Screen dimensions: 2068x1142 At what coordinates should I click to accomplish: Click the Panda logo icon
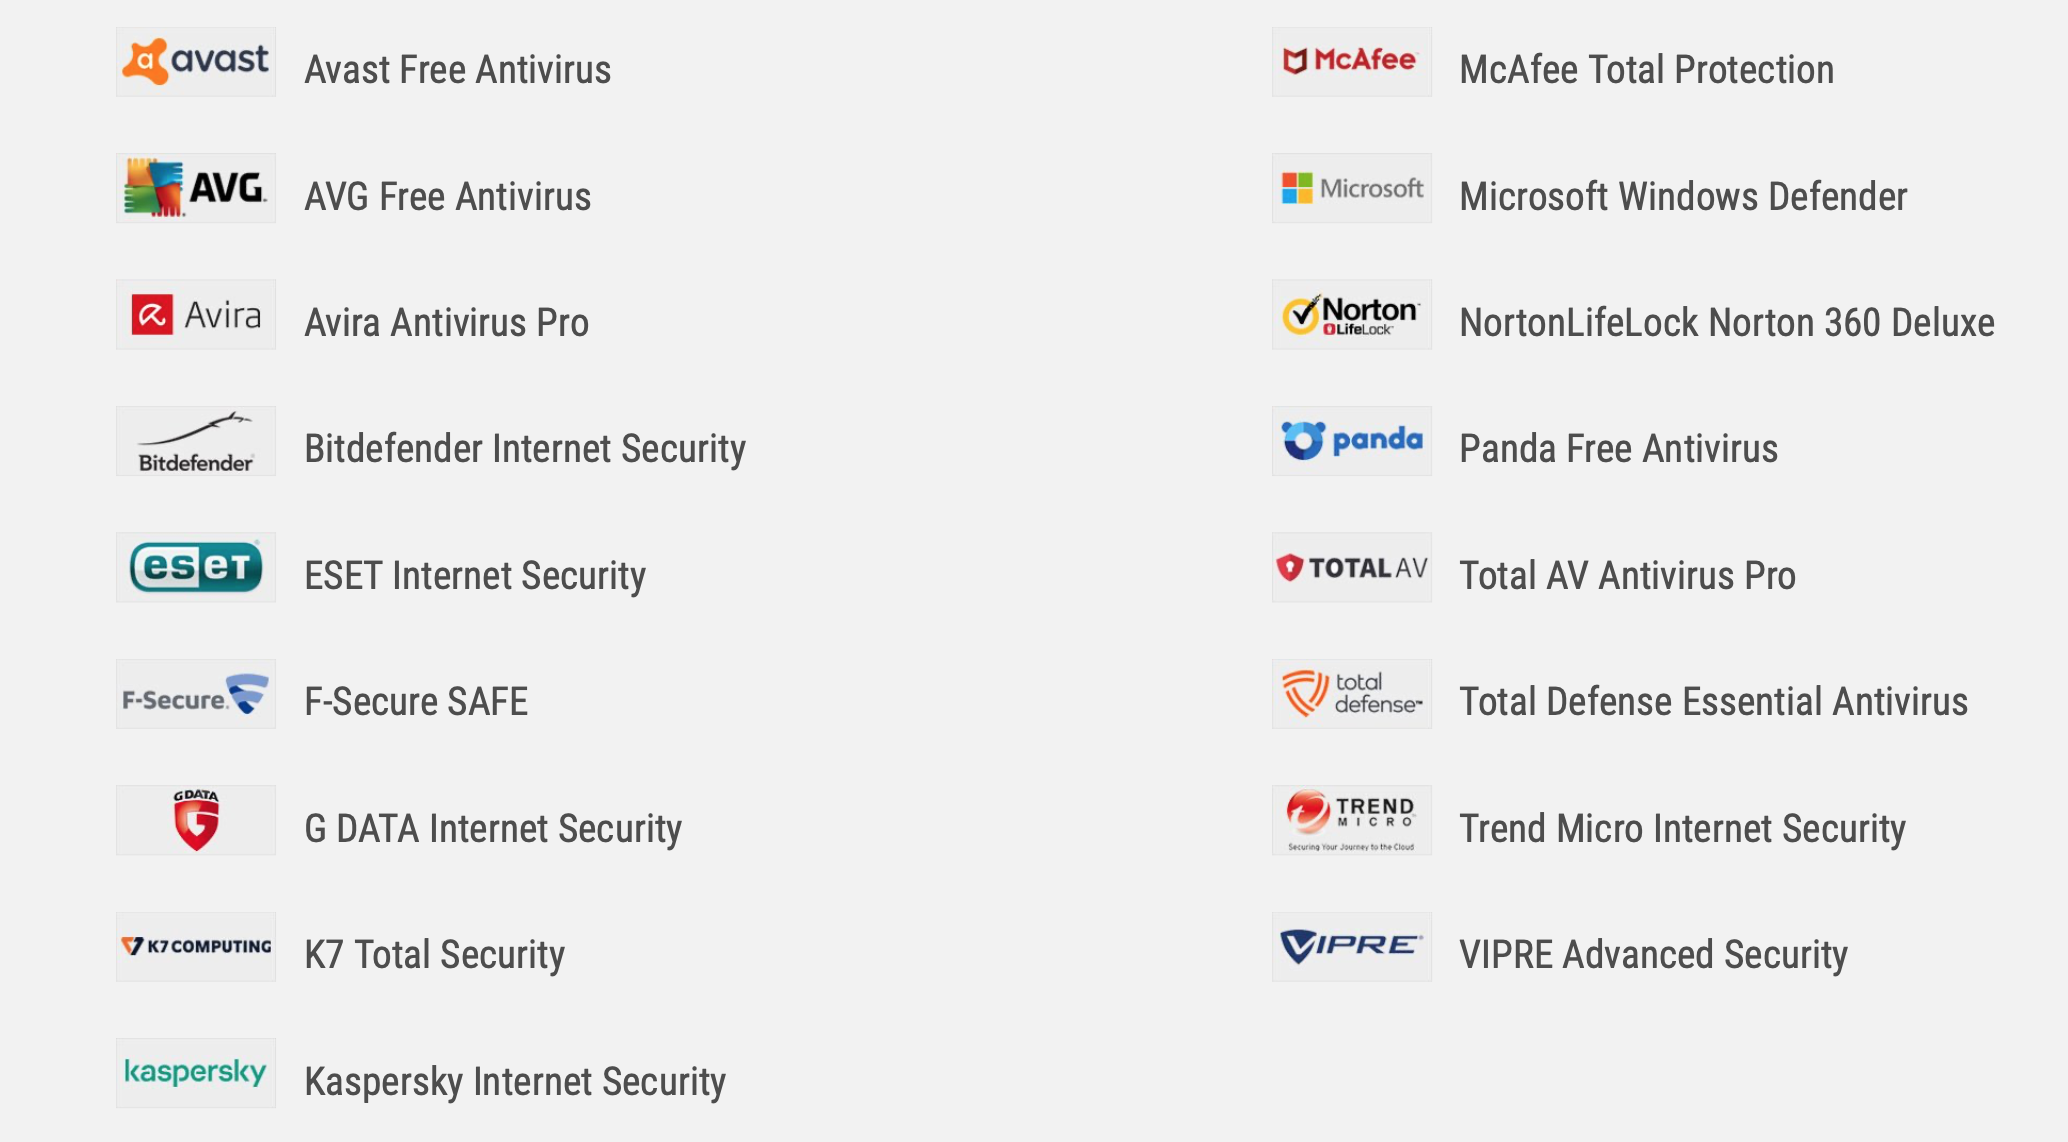click(x=1351, y=441)
